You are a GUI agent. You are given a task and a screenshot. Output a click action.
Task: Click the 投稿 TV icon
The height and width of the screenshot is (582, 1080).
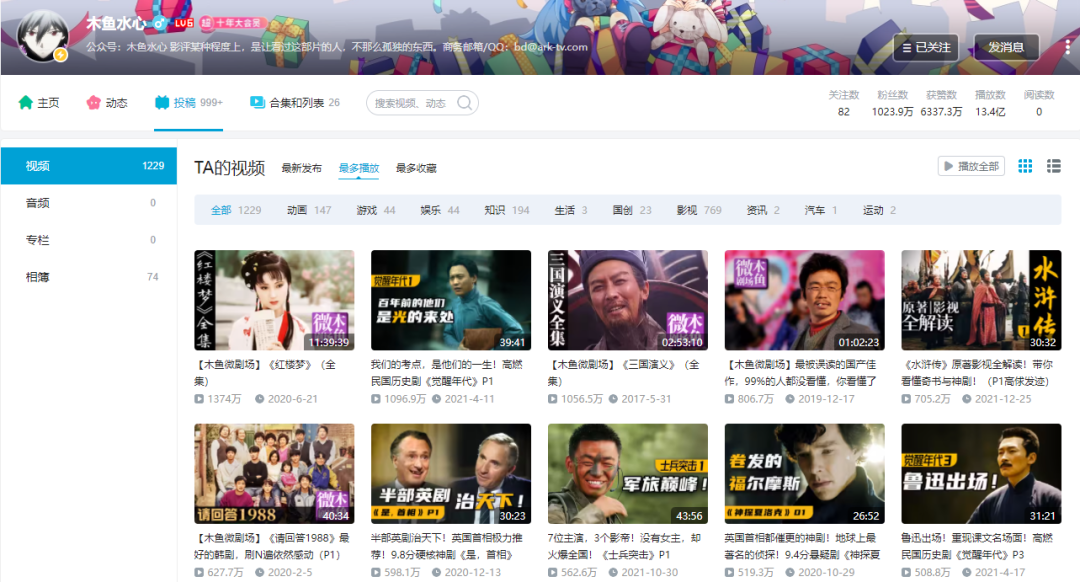click(162, 103)
